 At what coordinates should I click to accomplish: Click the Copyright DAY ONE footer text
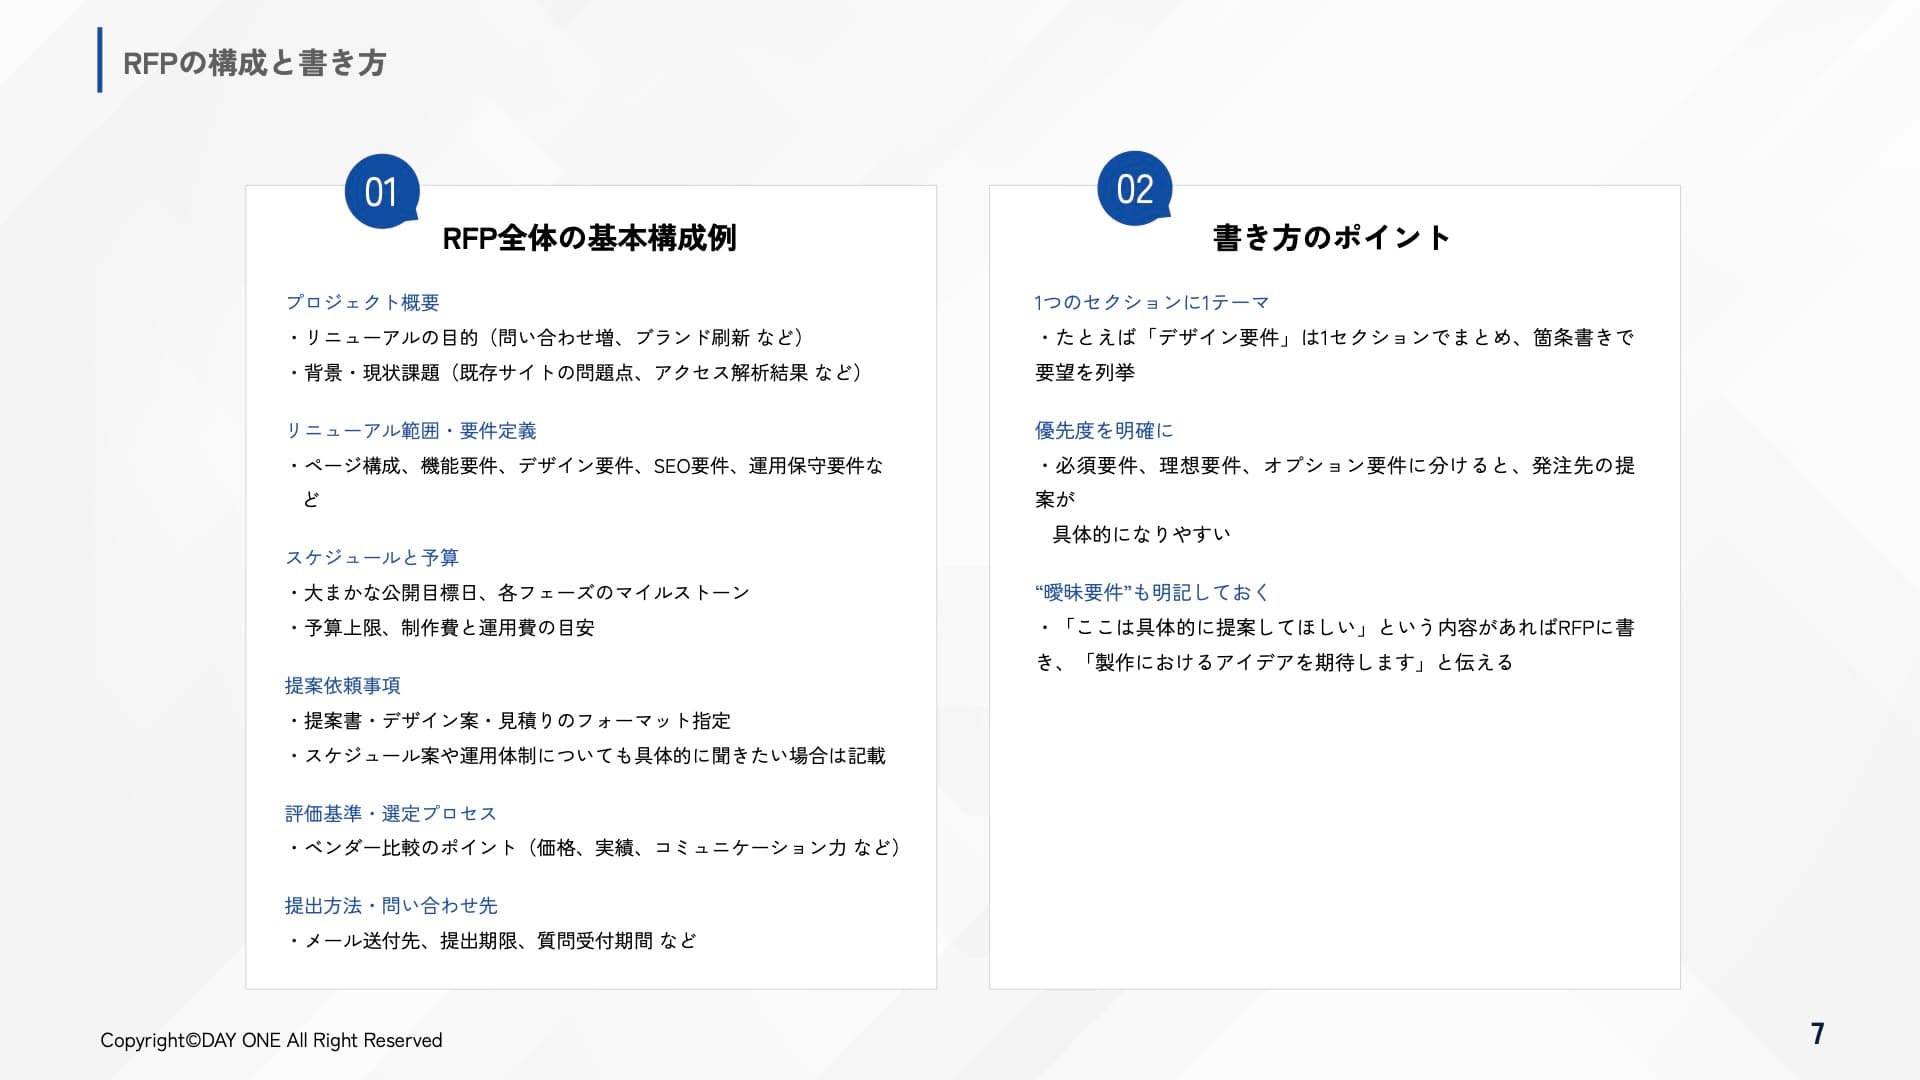(x=271, y=1040)
